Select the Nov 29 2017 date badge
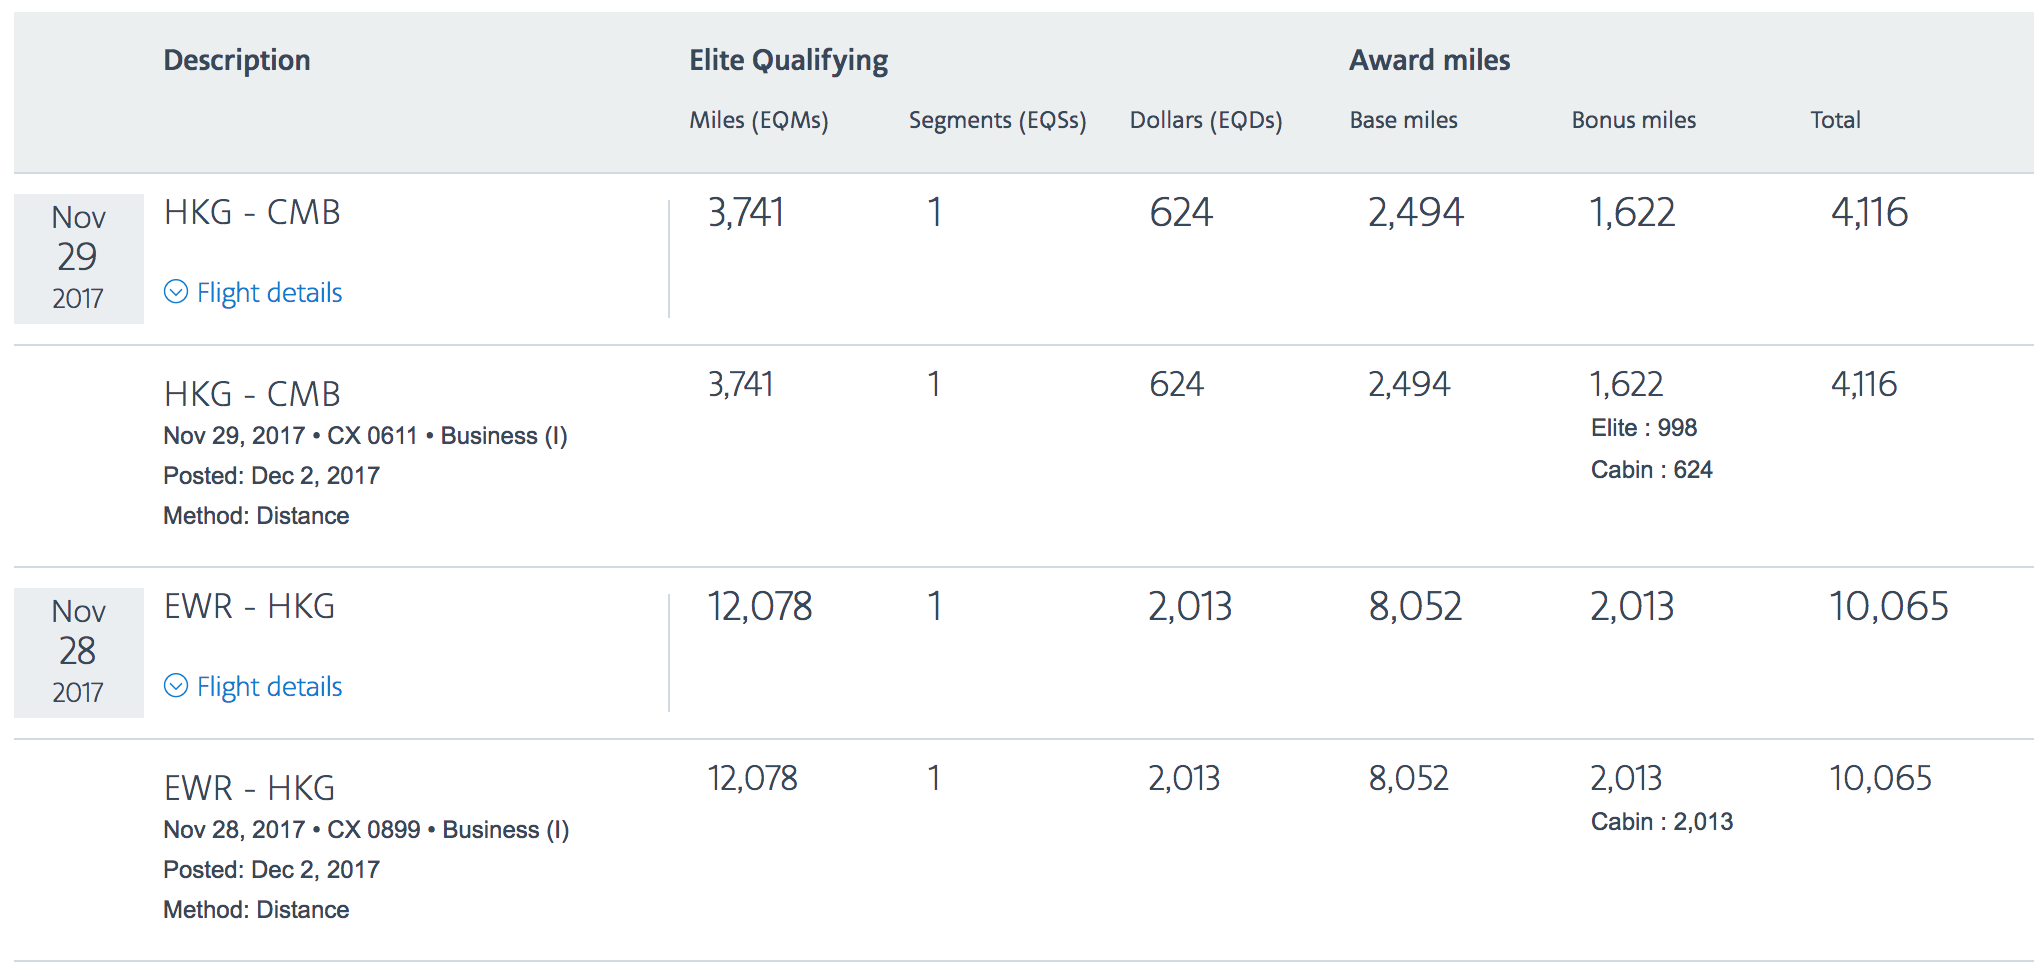2044x967 pixels. pyautogui.click(x=78, y=258)
